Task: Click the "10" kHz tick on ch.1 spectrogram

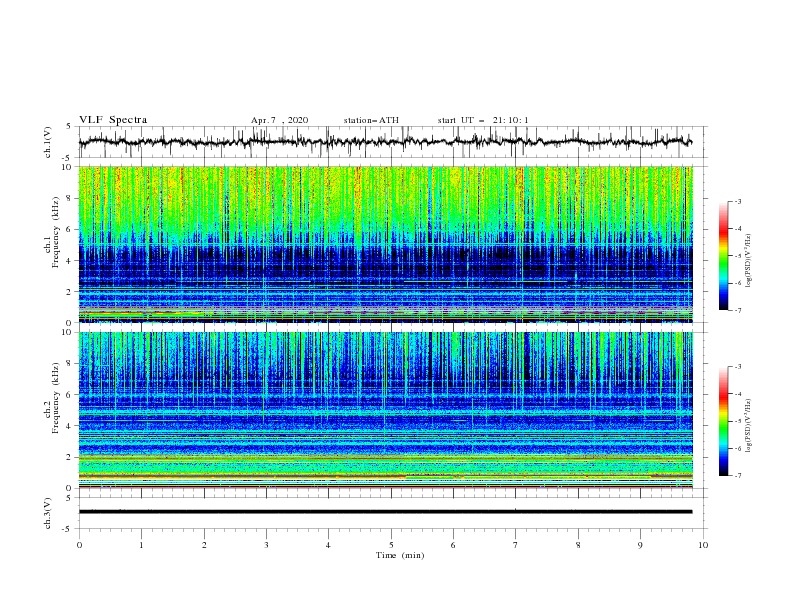Action: click(x=69, y=167)
